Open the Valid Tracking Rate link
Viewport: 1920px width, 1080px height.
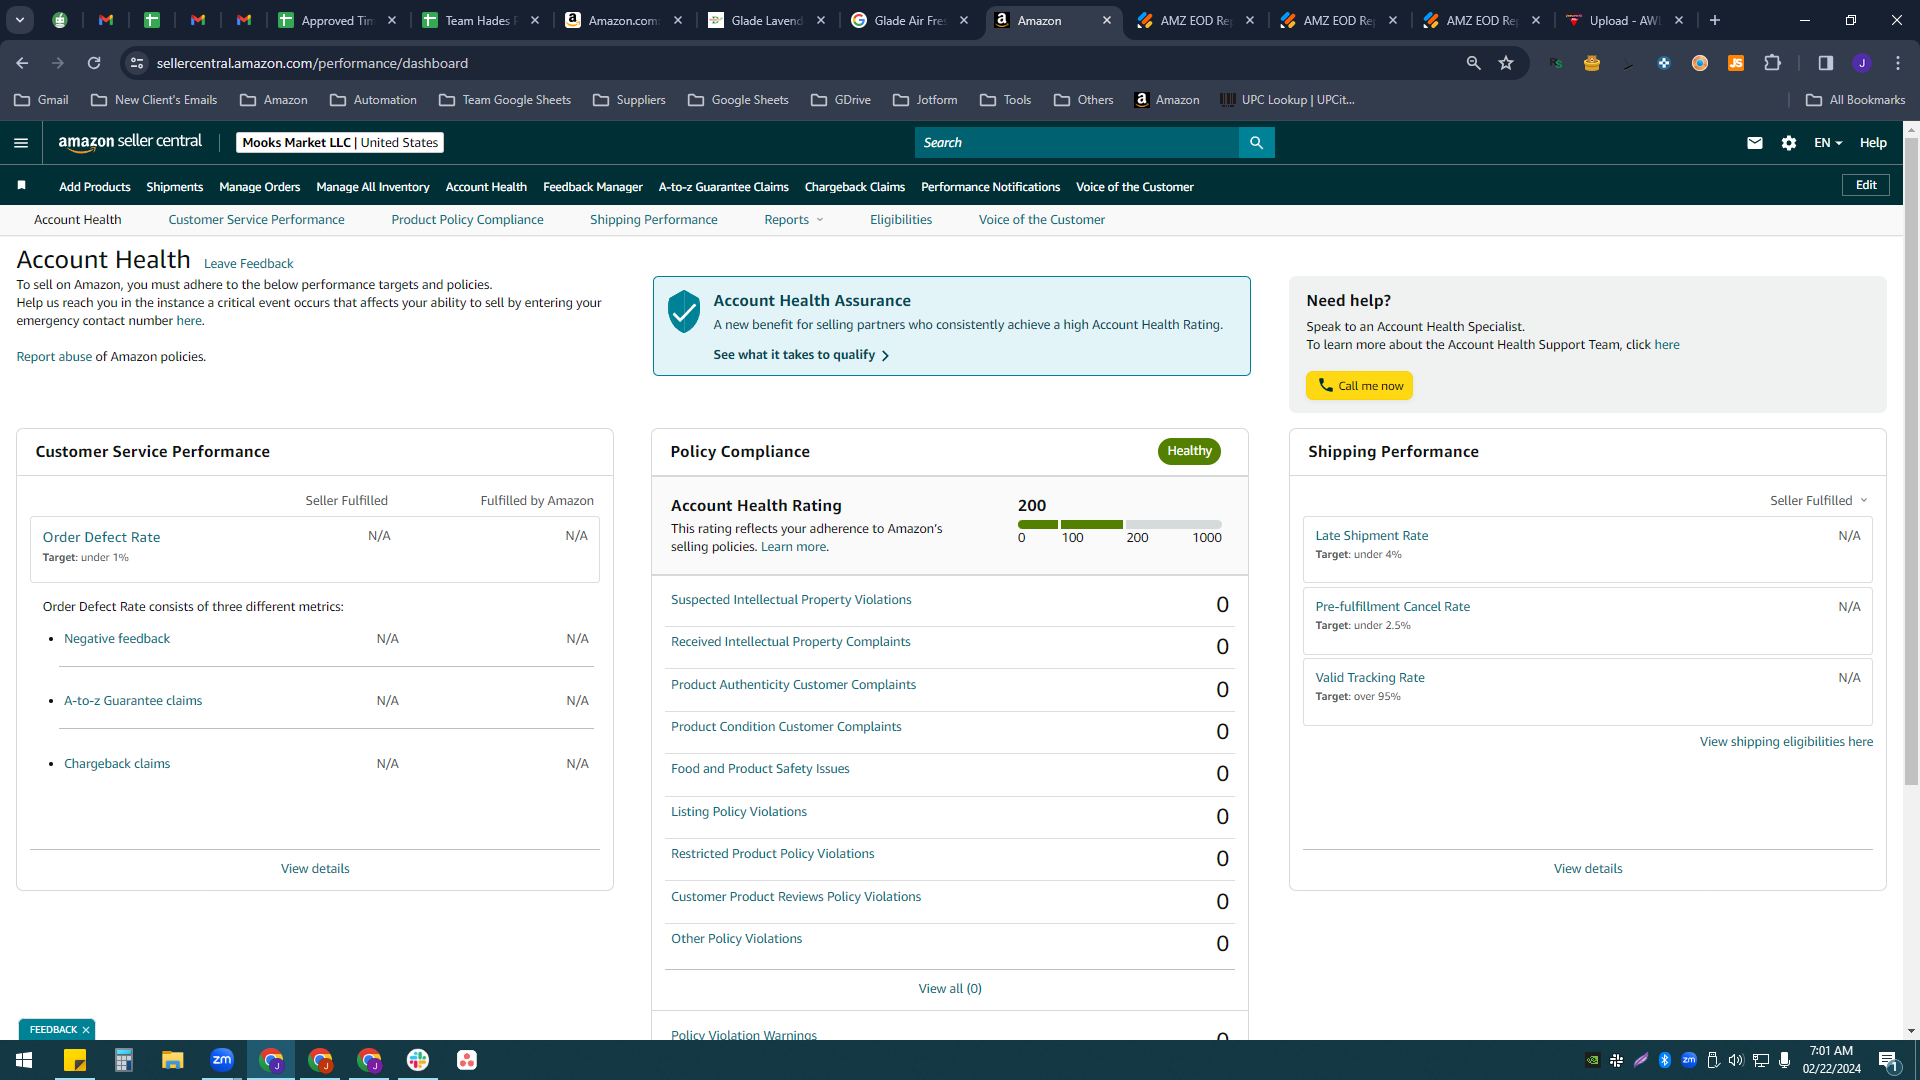click(1369, 678)
